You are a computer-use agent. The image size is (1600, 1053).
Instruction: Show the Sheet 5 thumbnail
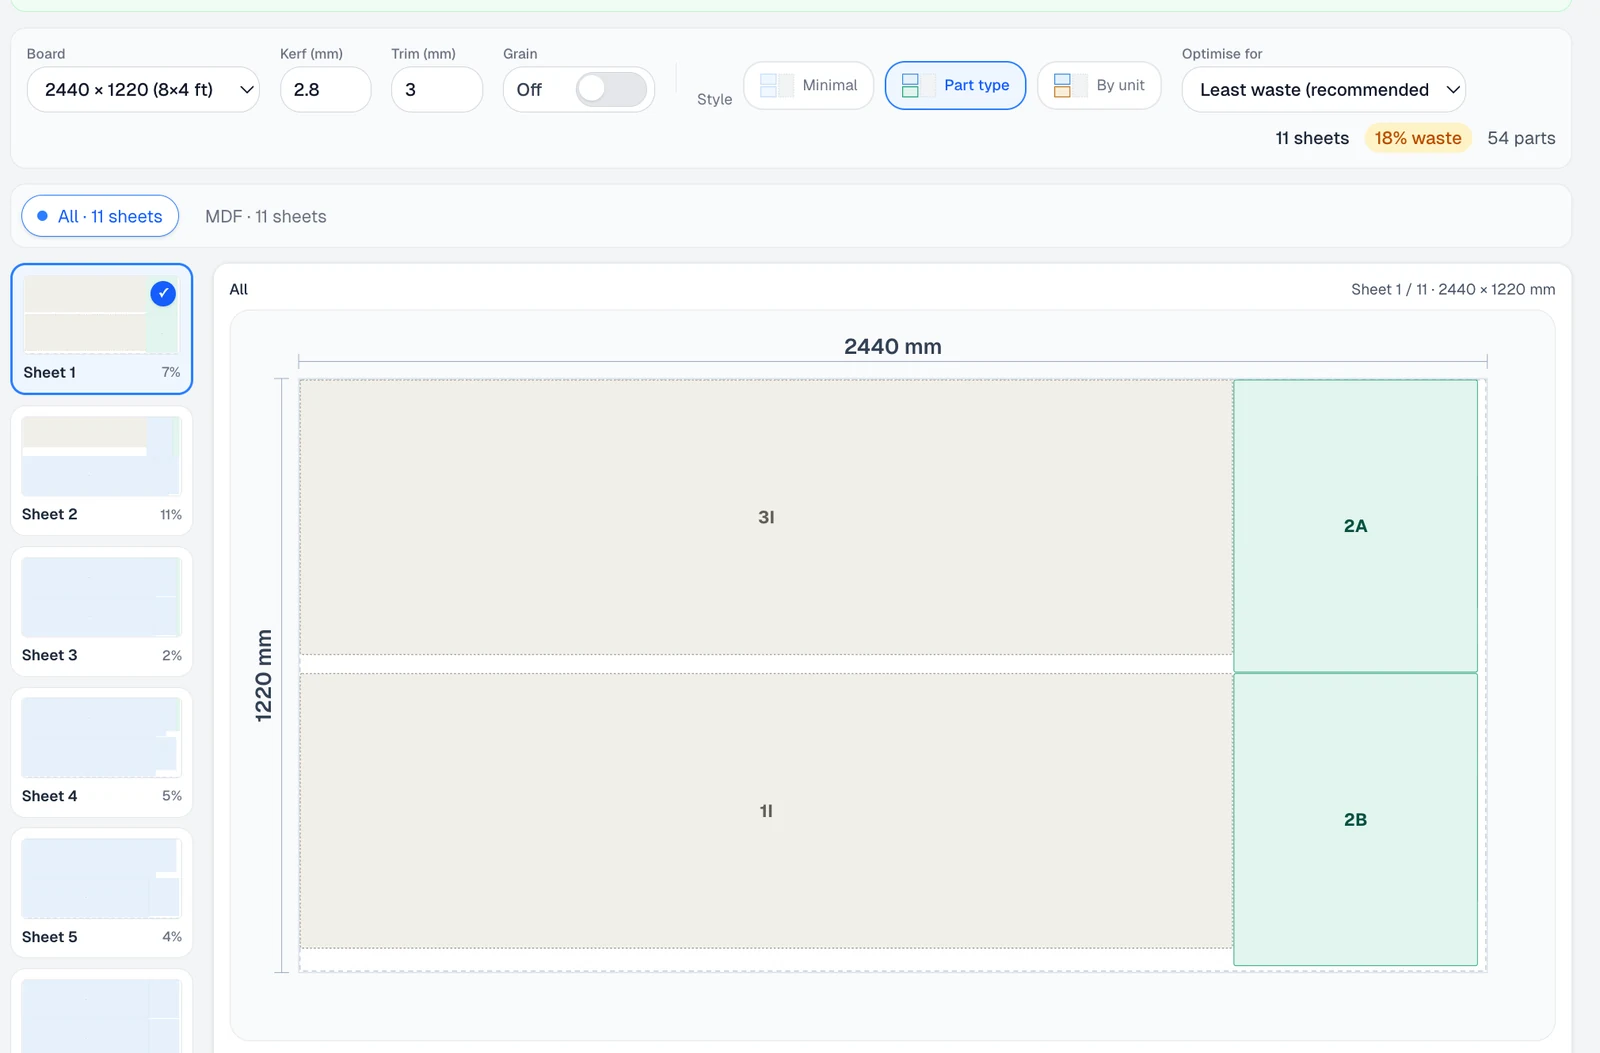101,893
